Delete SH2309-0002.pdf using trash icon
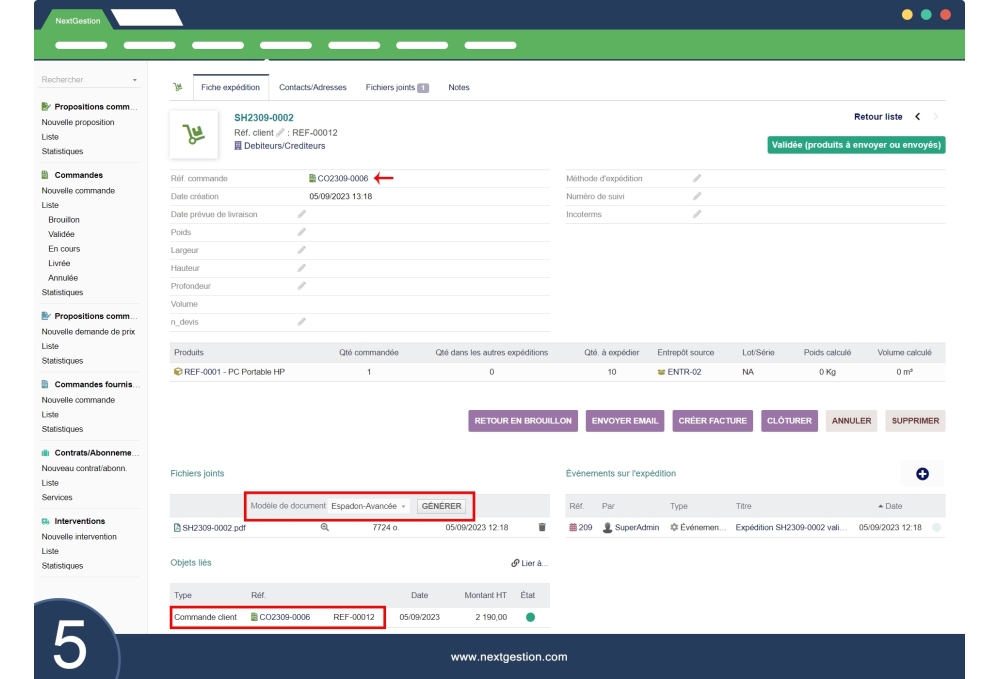 (x=542, y=527)
